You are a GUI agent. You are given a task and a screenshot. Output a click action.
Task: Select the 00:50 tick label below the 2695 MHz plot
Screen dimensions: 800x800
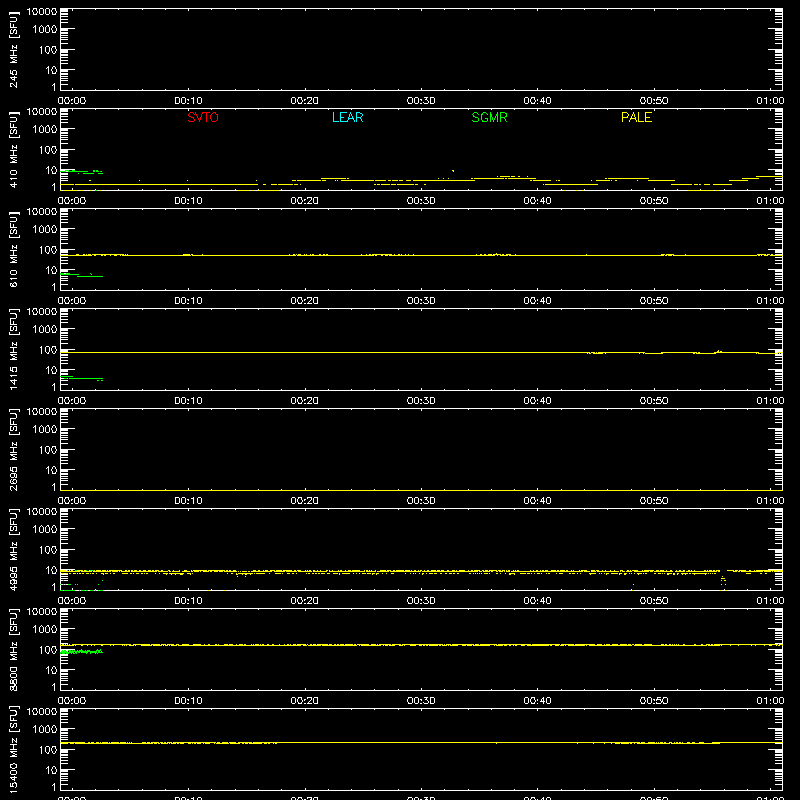tap(654, 501)
